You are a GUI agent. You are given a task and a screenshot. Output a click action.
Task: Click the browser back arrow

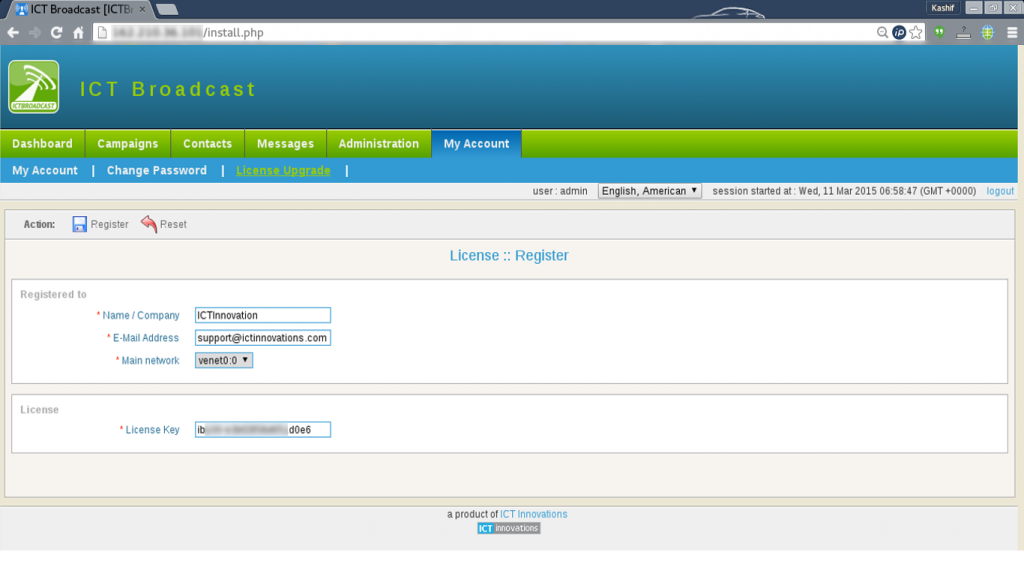click(x=13, y=33)
